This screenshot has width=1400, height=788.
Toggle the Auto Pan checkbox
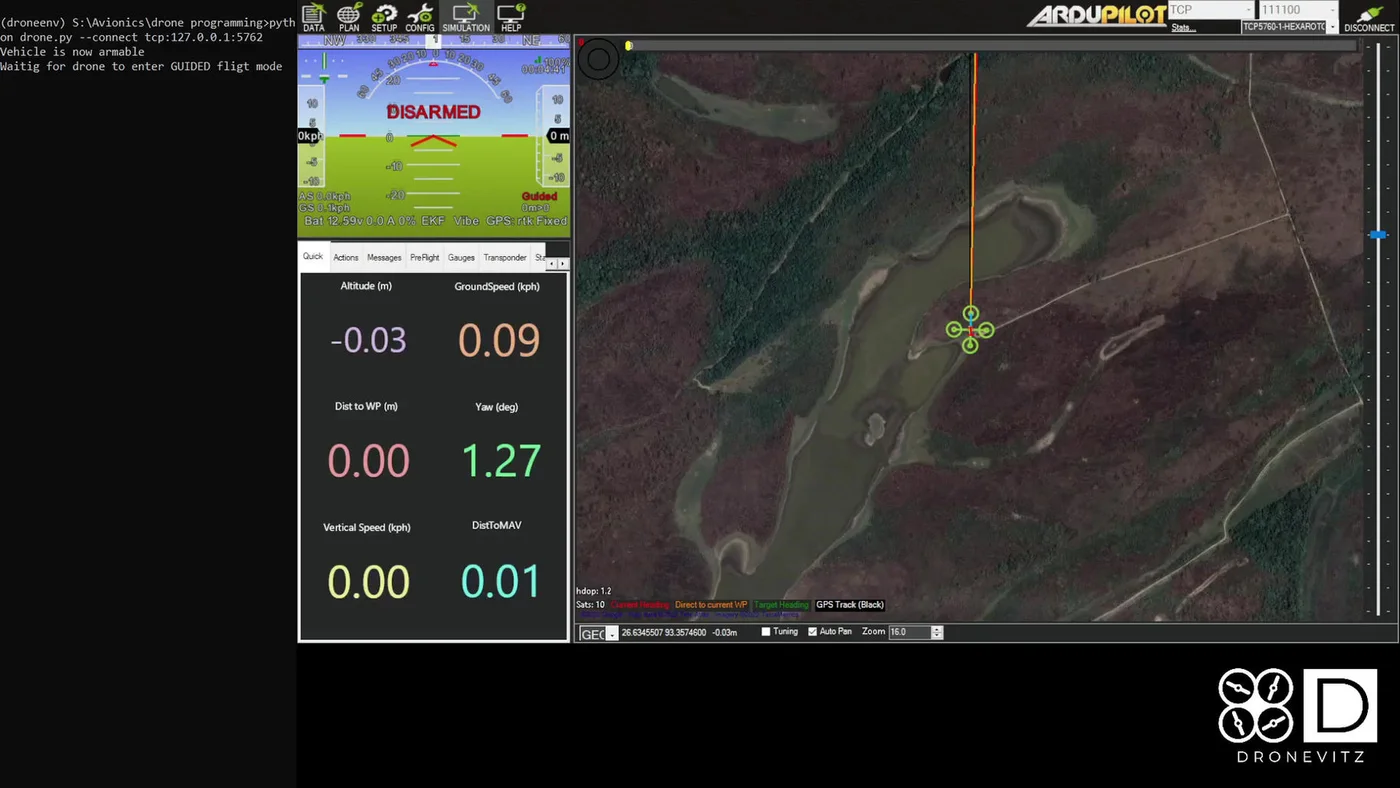[813, 632]
